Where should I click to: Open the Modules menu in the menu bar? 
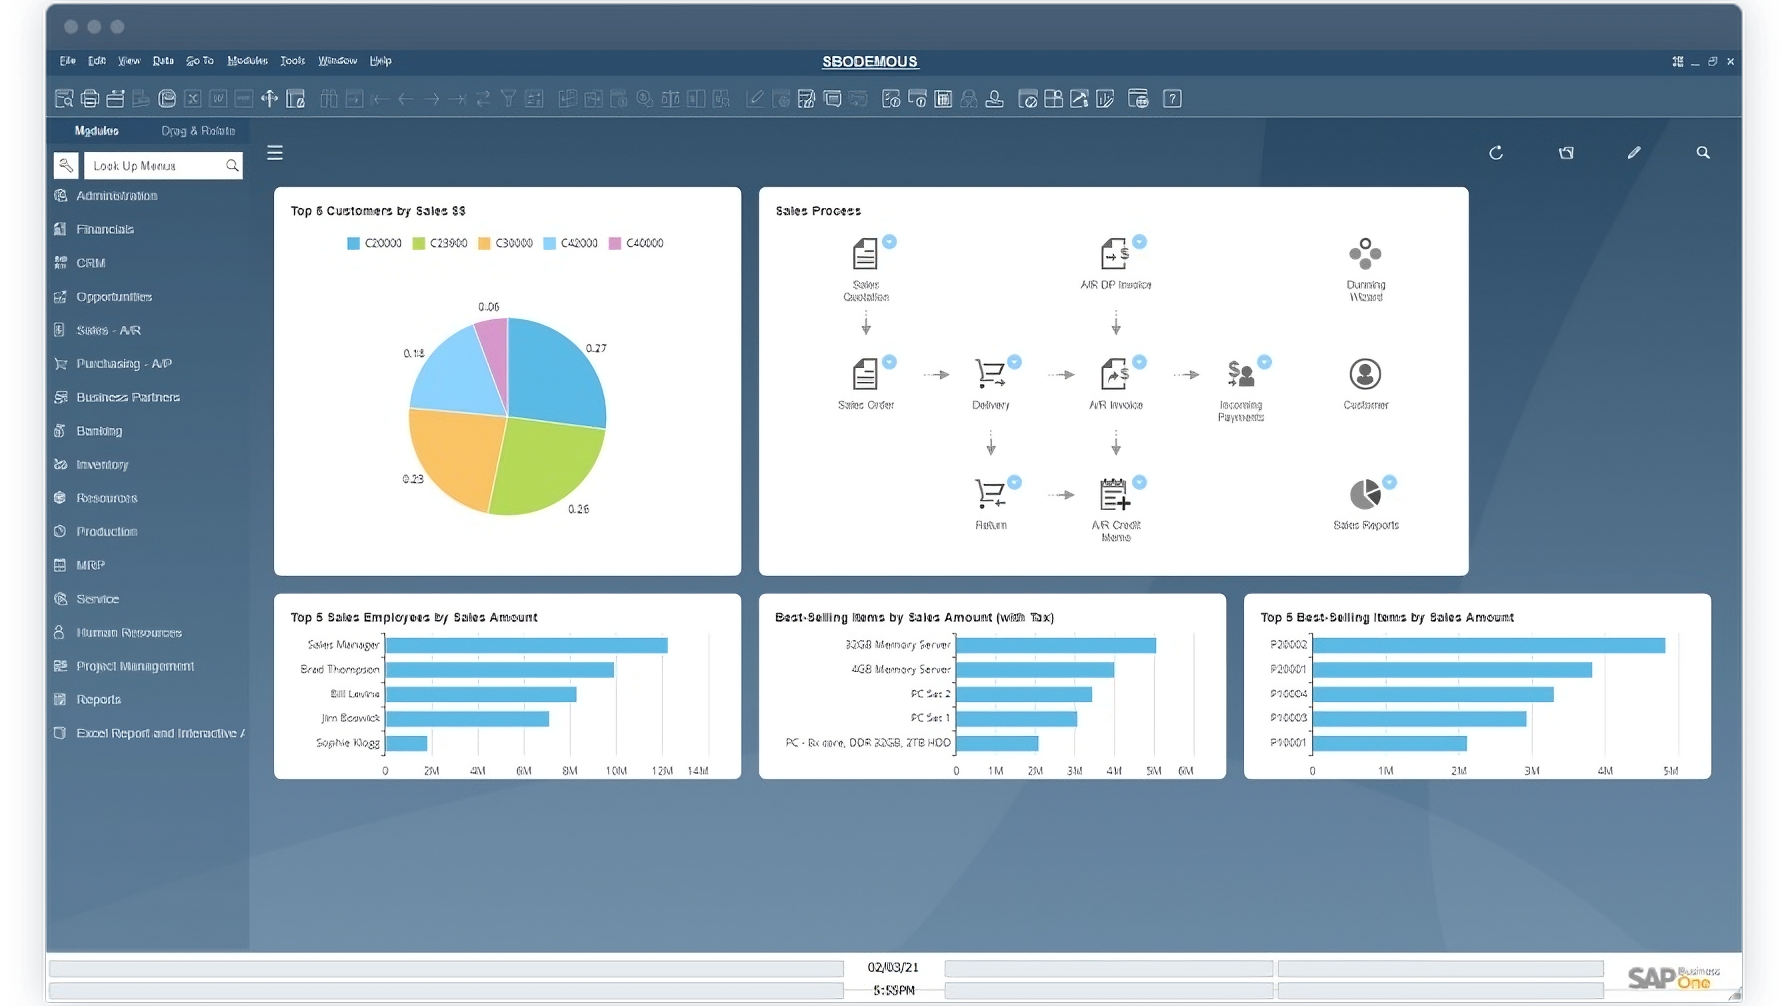pos(247,61)
